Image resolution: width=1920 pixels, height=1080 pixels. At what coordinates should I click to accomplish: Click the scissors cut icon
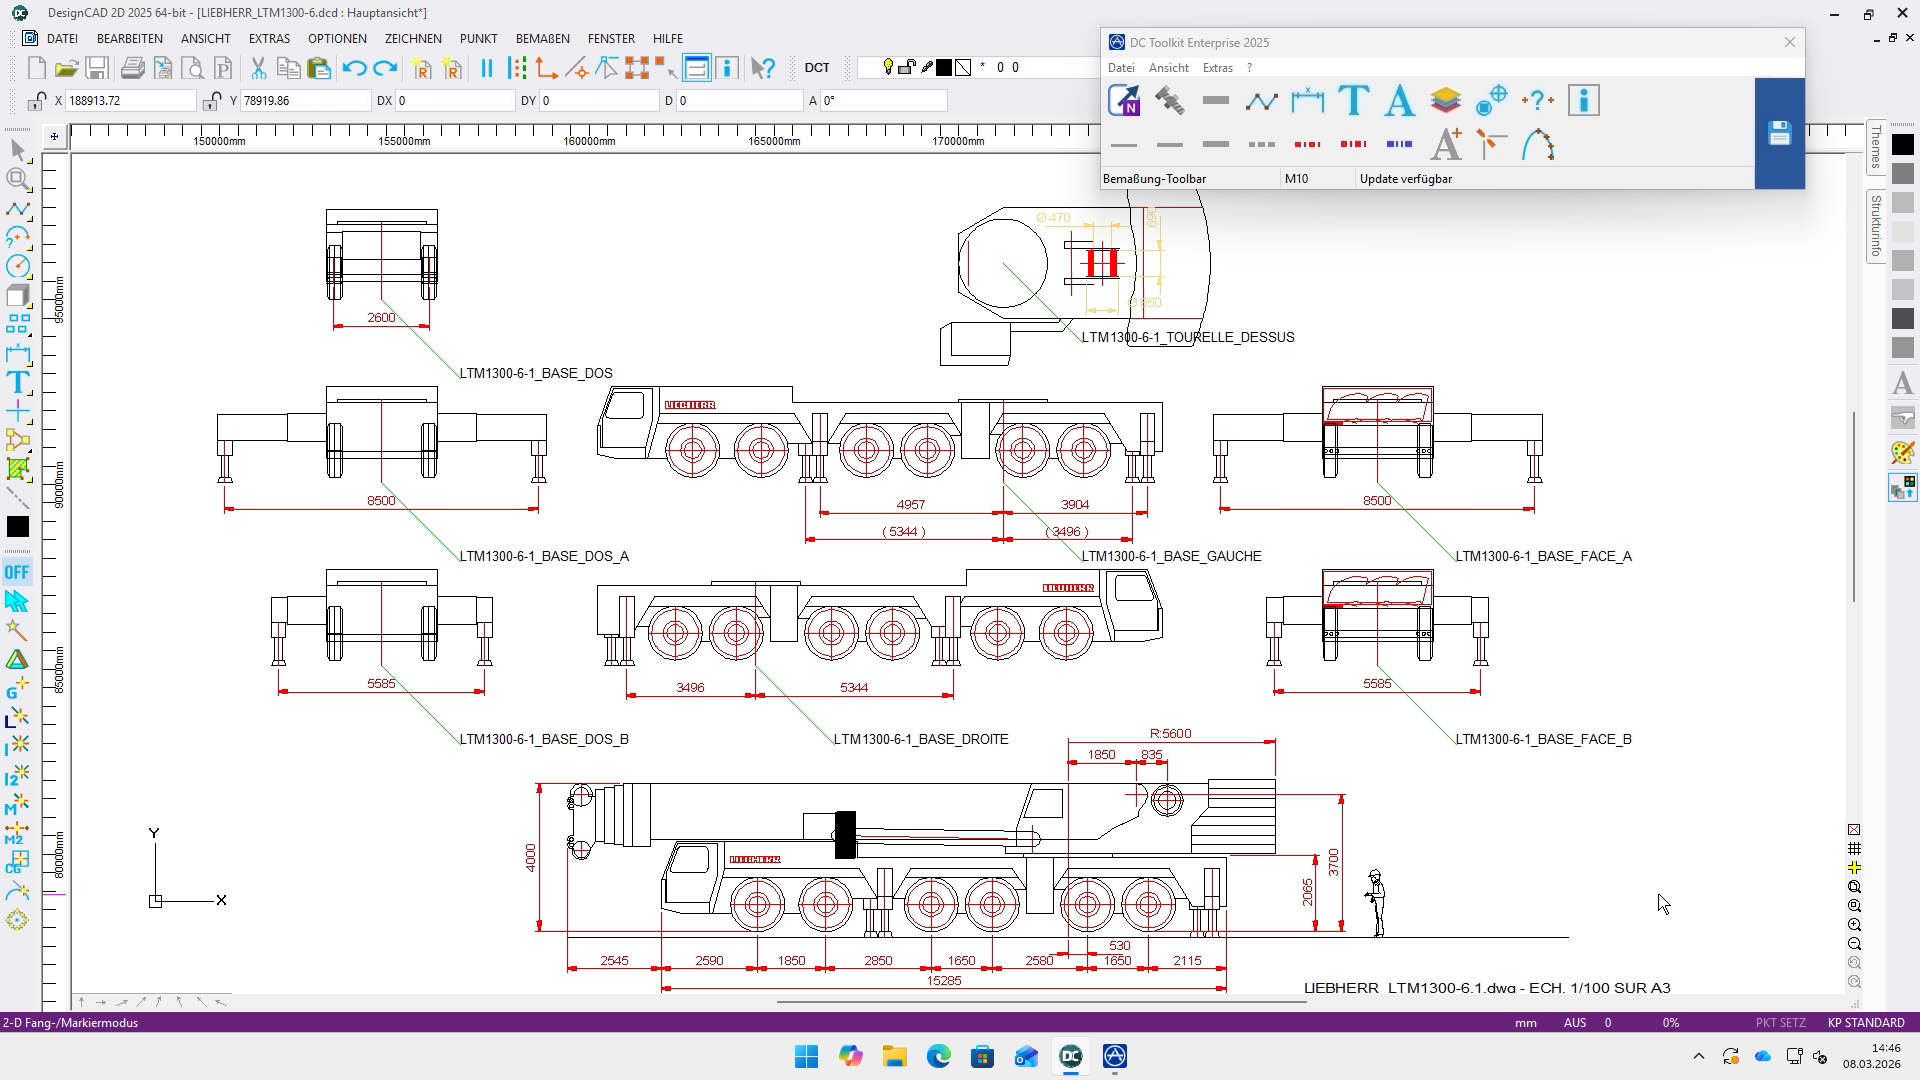[x=258, y=68]
